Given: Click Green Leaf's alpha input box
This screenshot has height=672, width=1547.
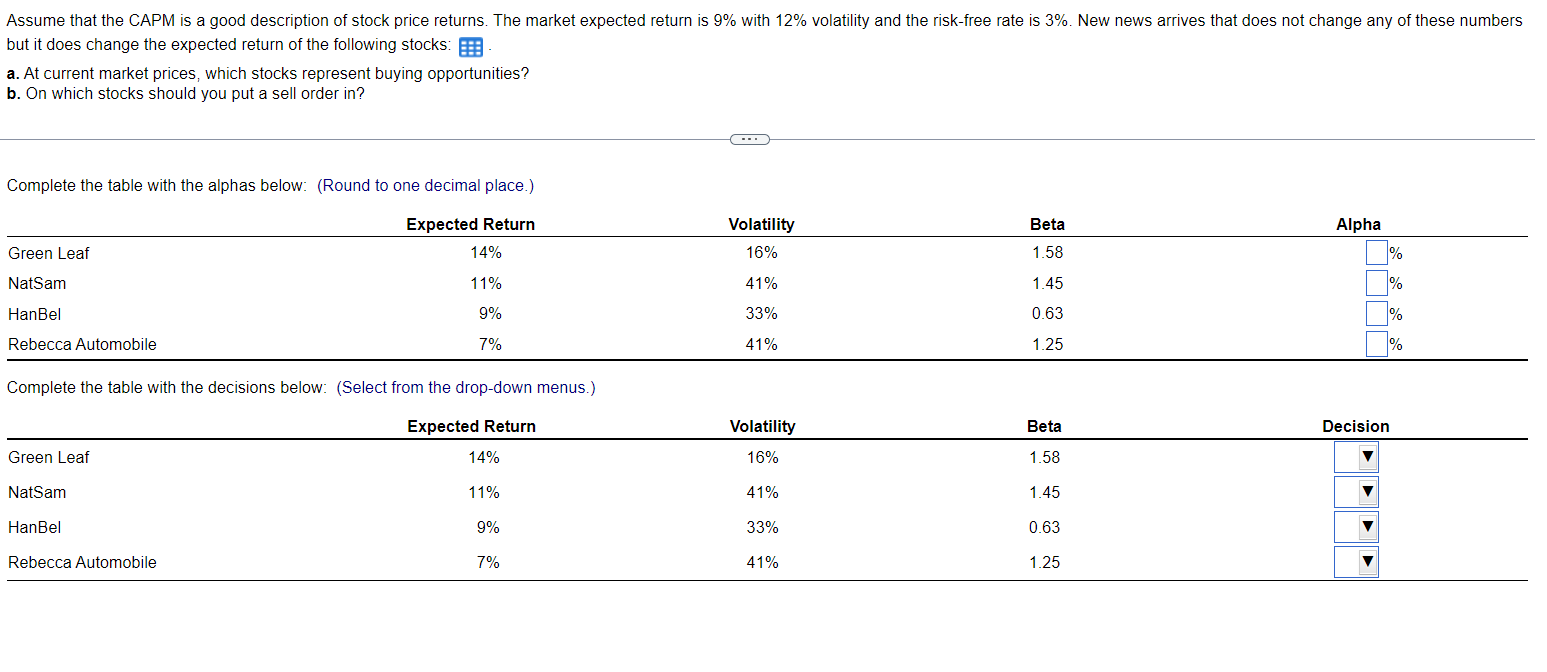Looking at the screenshot, I should tap(1377, 253).
